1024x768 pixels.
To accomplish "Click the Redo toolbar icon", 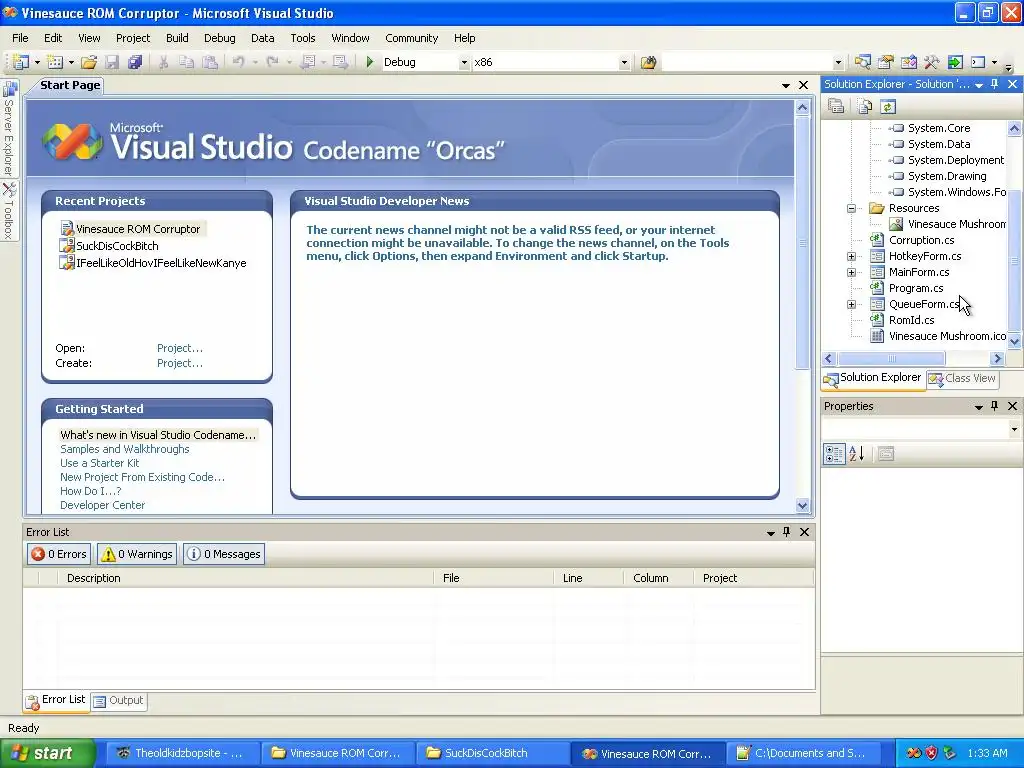I will [x=272, y=62].
